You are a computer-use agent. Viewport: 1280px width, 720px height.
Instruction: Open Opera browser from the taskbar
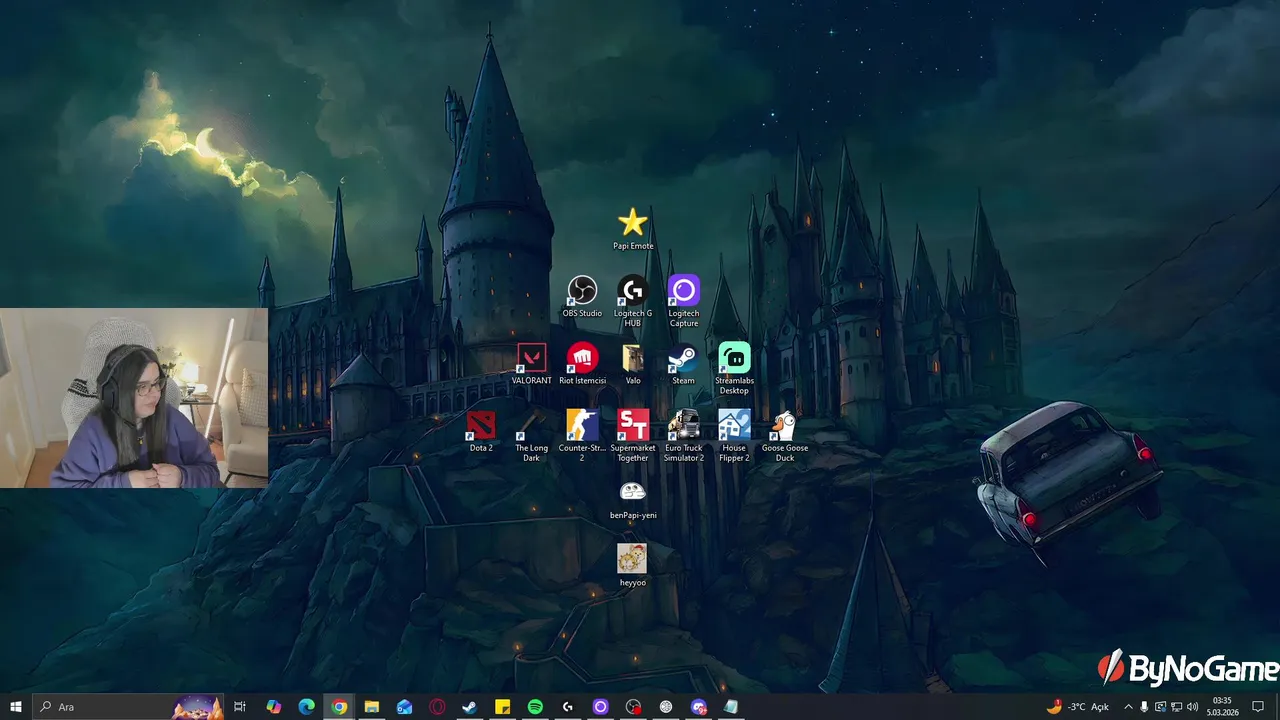pos(437,706)
